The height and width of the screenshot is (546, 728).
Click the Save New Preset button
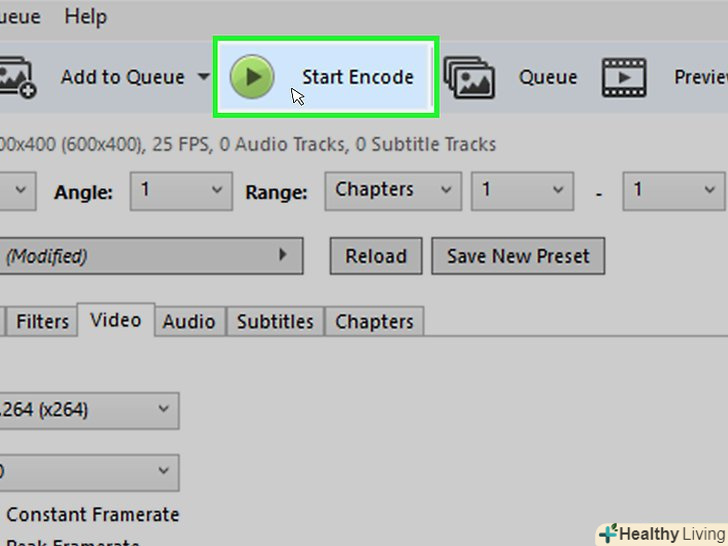tap(518, 256)
